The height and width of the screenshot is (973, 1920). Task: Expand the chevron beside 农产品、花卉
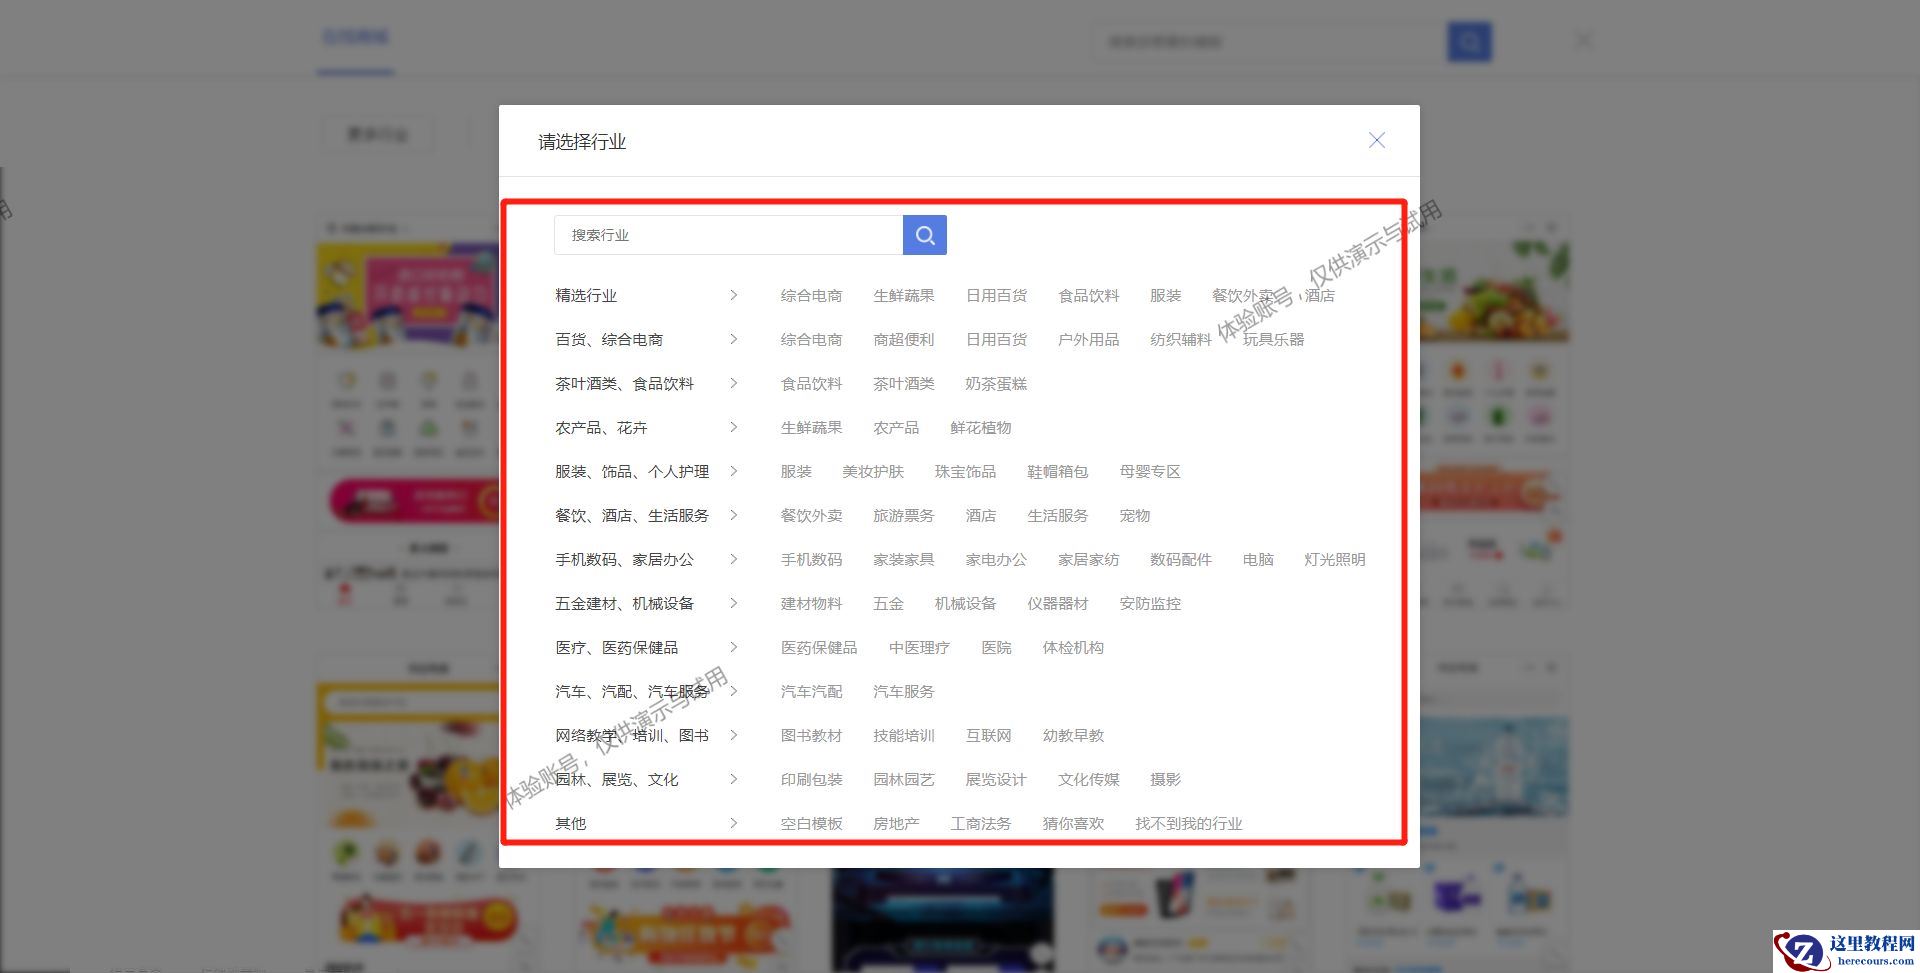[733, 428]
